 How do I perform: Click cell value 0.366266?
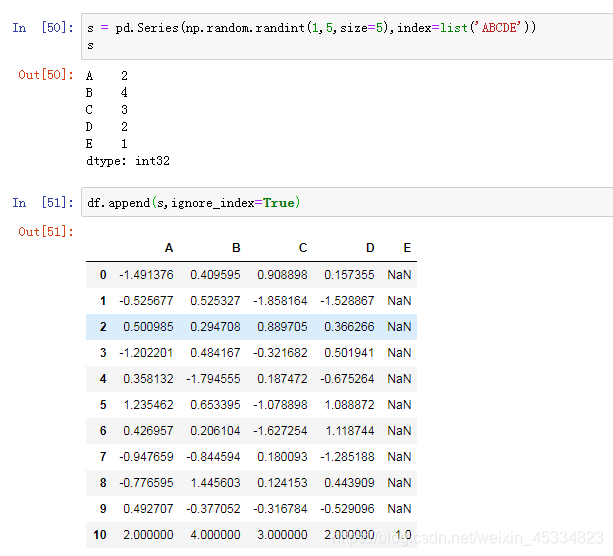(x=349, y=327)
